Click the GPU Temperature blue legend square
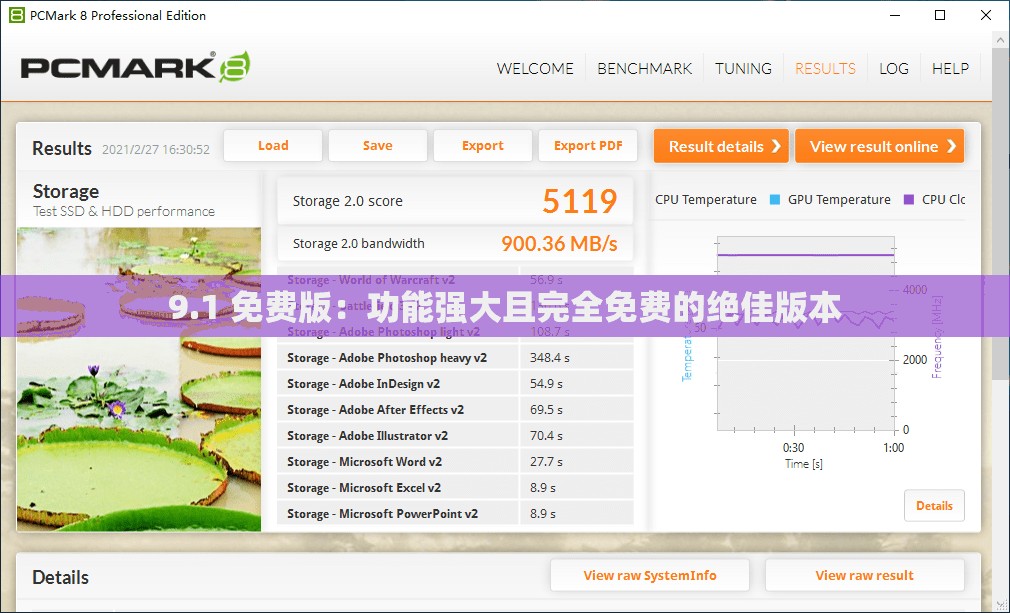1010x613 pixels. [775, 200]
